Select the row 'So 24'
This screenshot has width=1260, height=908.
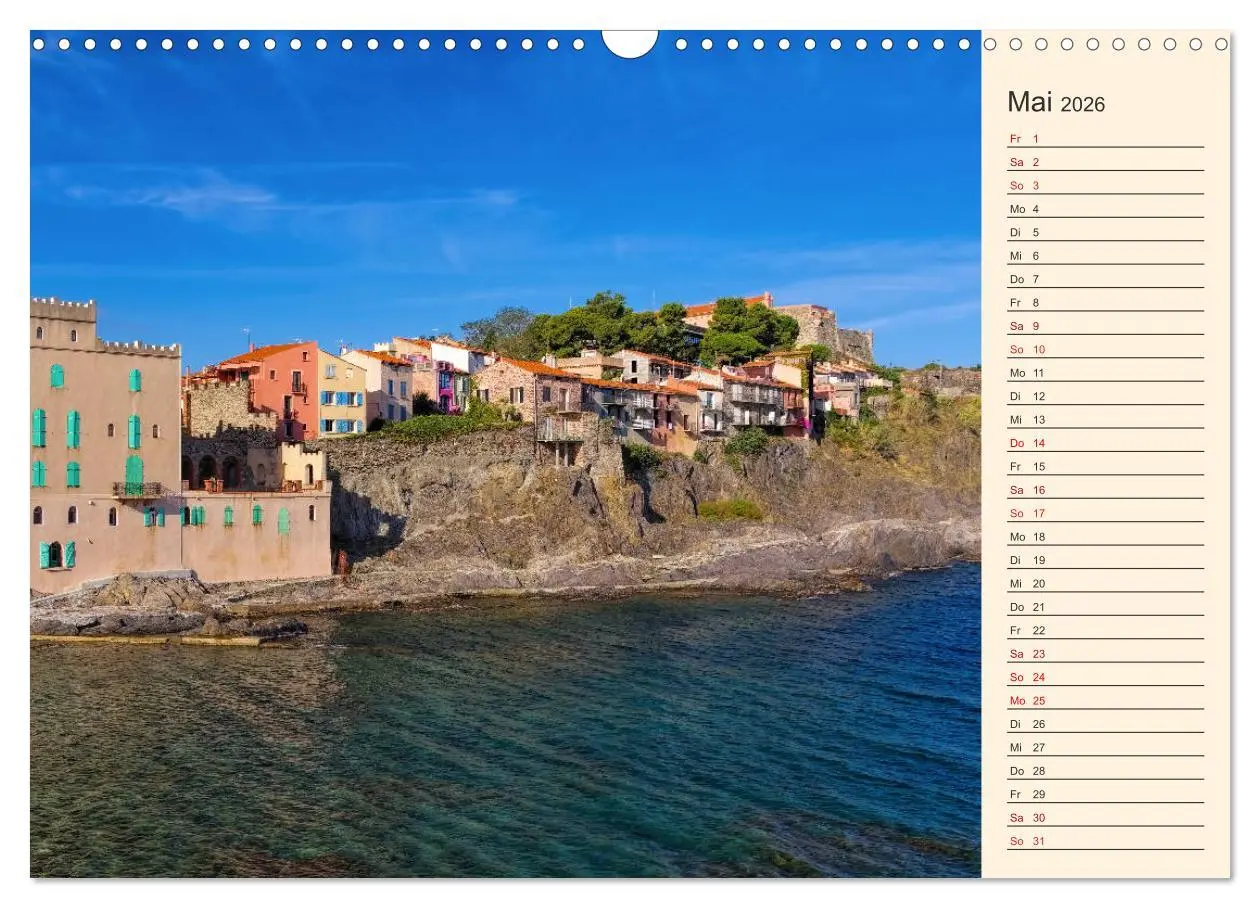click(1105, 677)
